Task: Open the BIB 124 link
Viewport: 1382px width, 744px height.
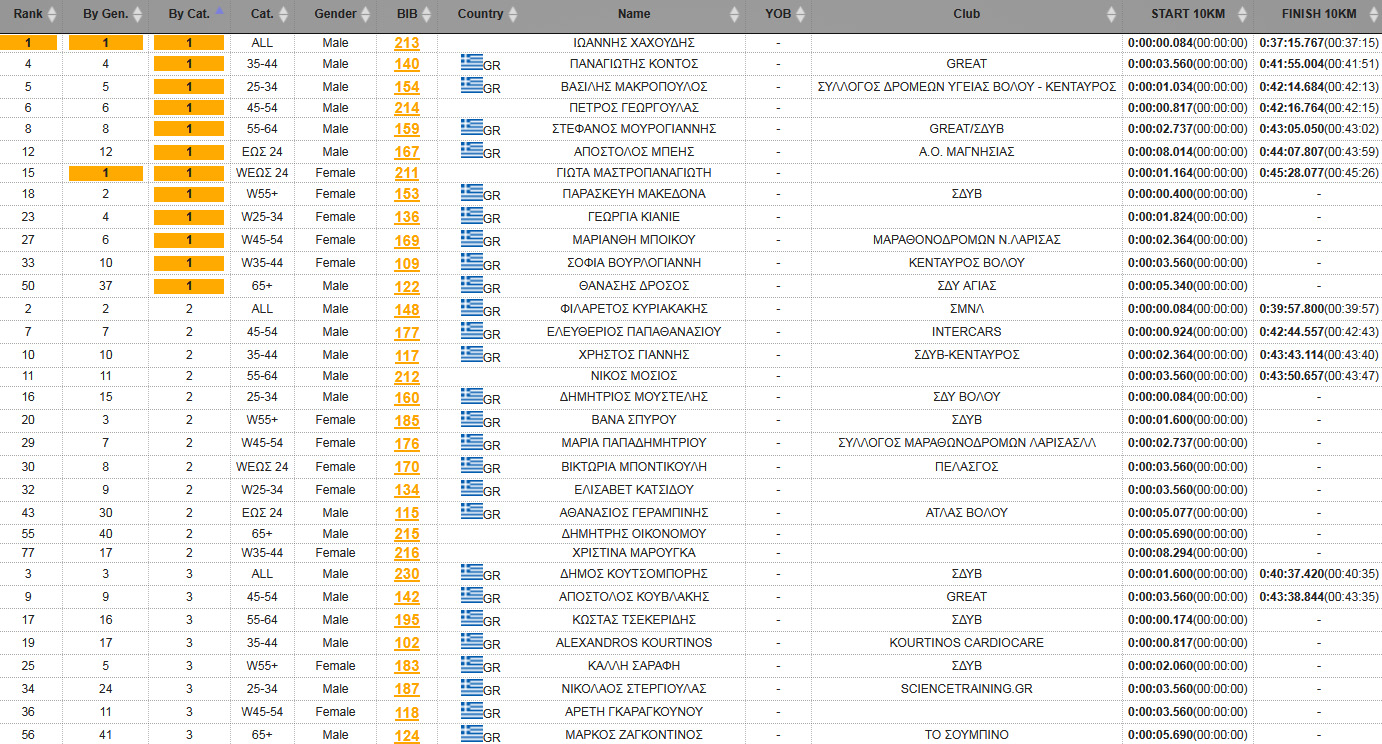Action: (407, 736)
